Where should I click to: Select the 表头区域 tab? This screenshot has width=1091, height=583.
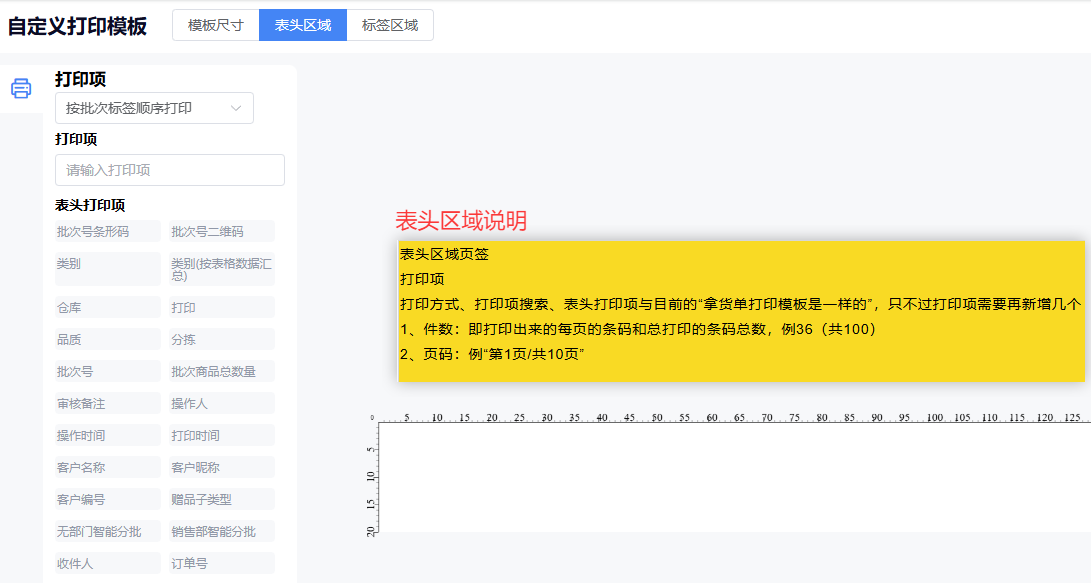(x=303, y=25)
